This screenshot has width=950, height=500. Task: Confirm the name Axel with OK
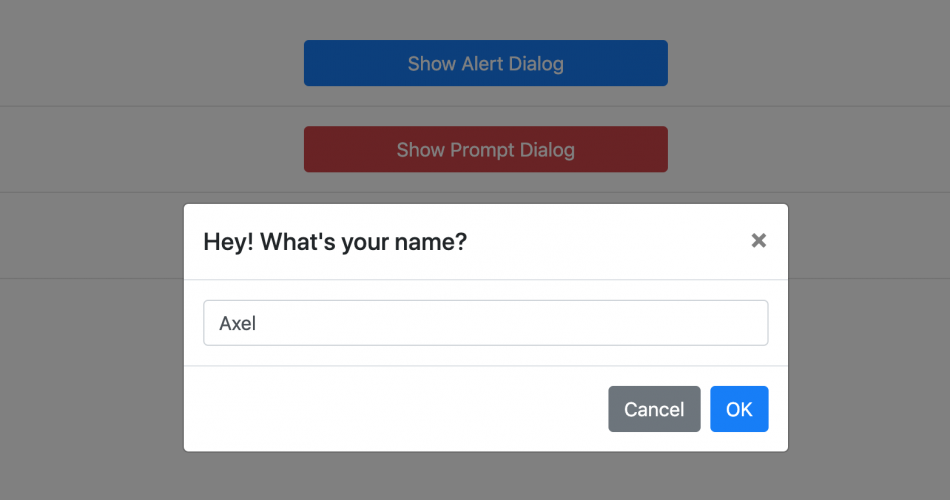click(739, 409)
